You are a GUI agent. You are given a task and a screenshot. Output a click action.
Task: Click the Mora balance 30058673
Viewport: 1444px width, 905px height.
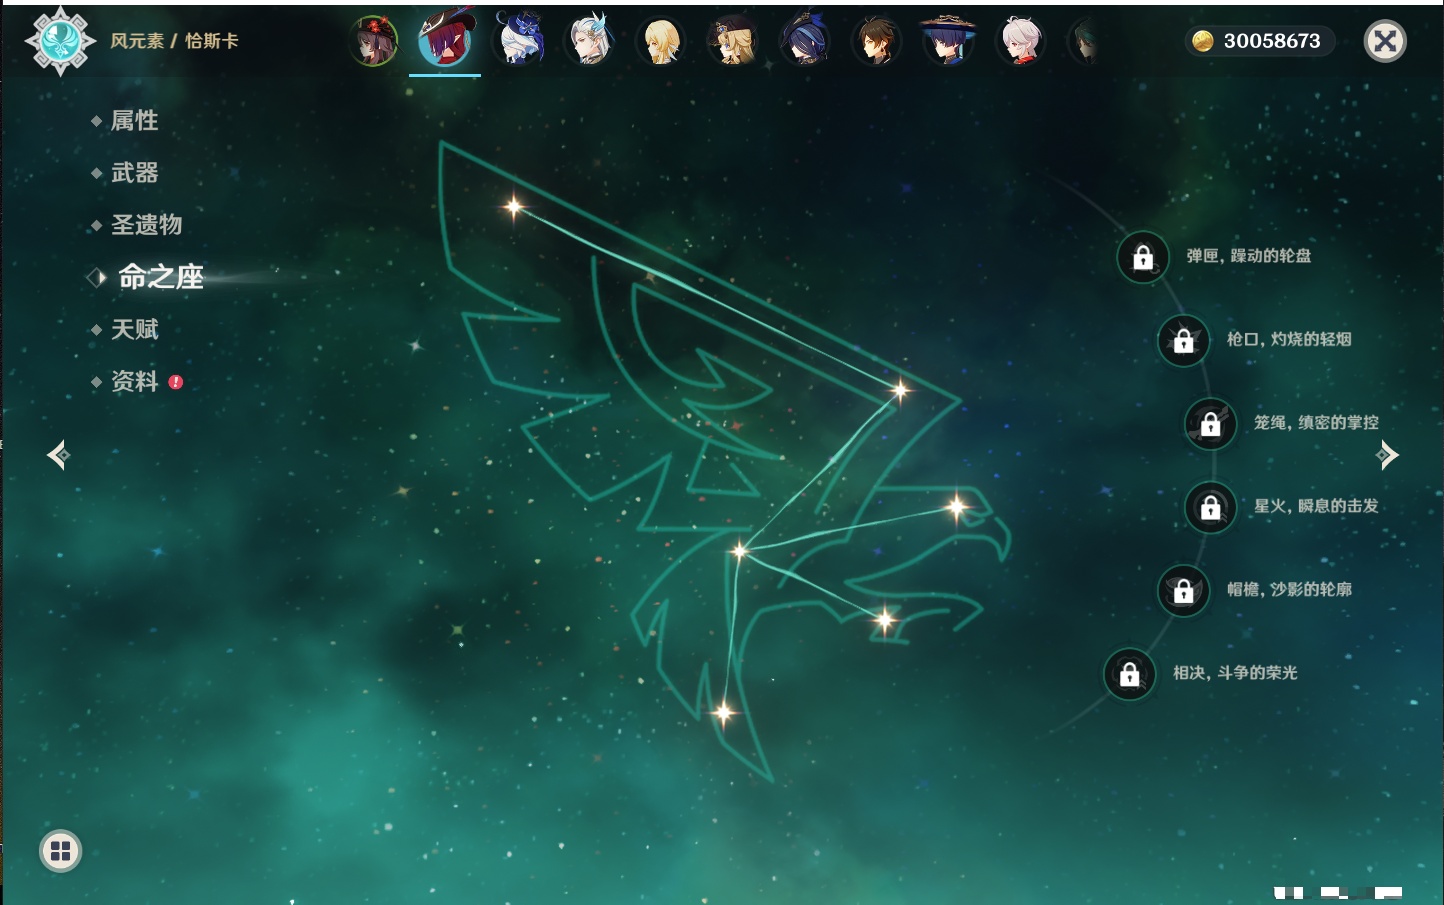[x=1272, y=41]
